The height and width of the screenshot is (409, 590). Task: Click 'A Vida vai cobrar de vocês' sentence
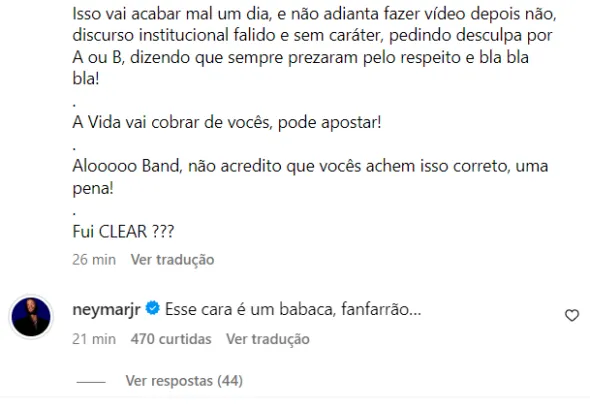[x=172, y=122]
